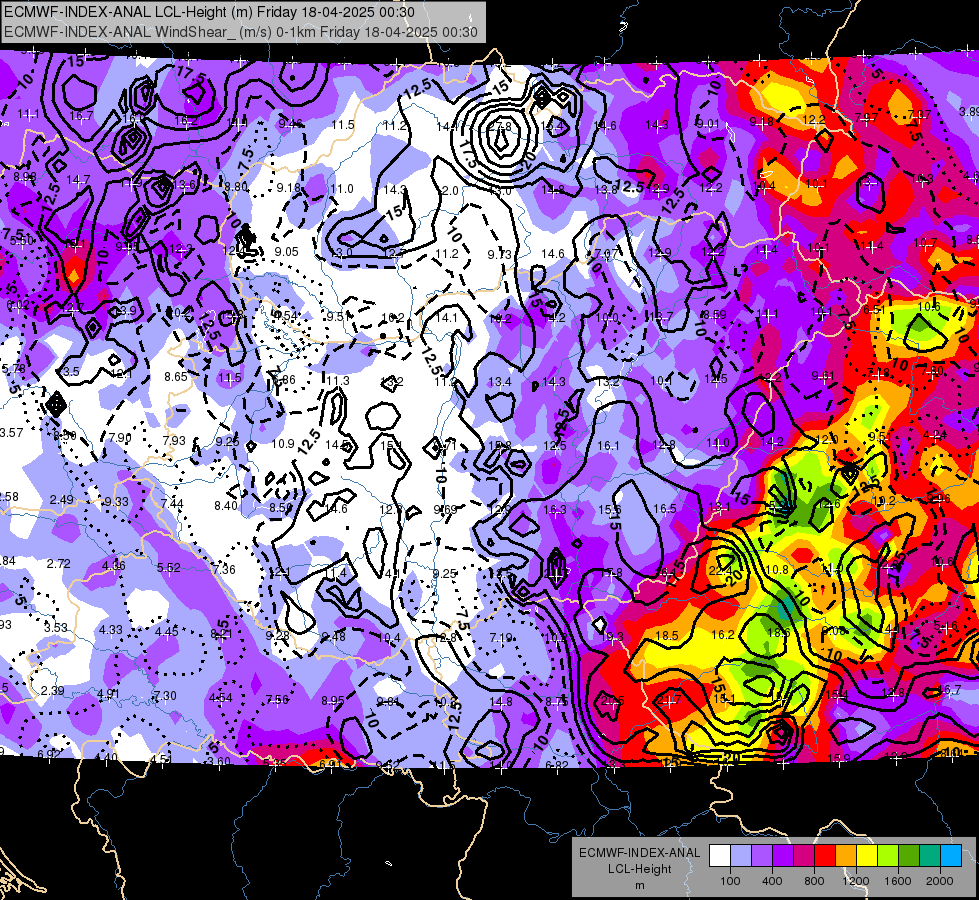Click the yellow legend swatch
Screen dimensions: 979x900
(x=867, y=856)
